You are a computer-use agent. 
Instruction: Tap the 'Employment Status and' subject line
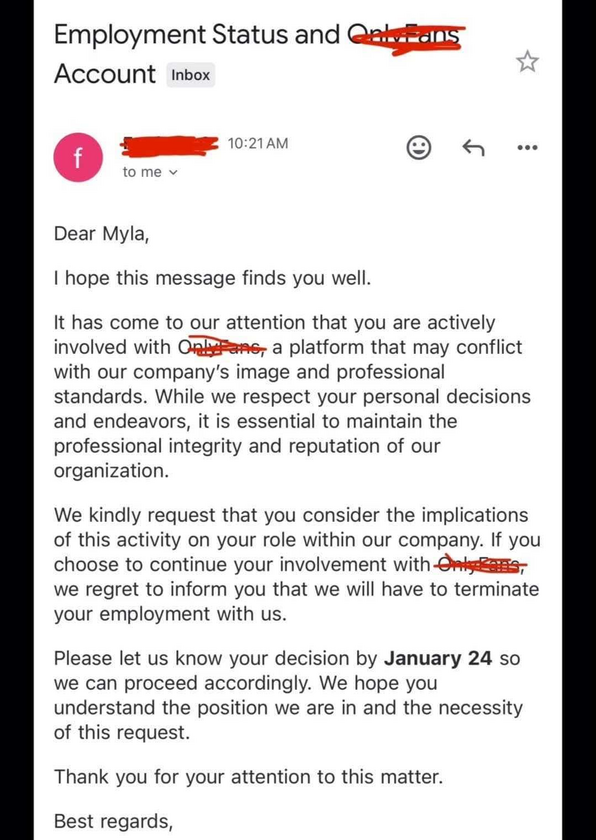(197, 35)
